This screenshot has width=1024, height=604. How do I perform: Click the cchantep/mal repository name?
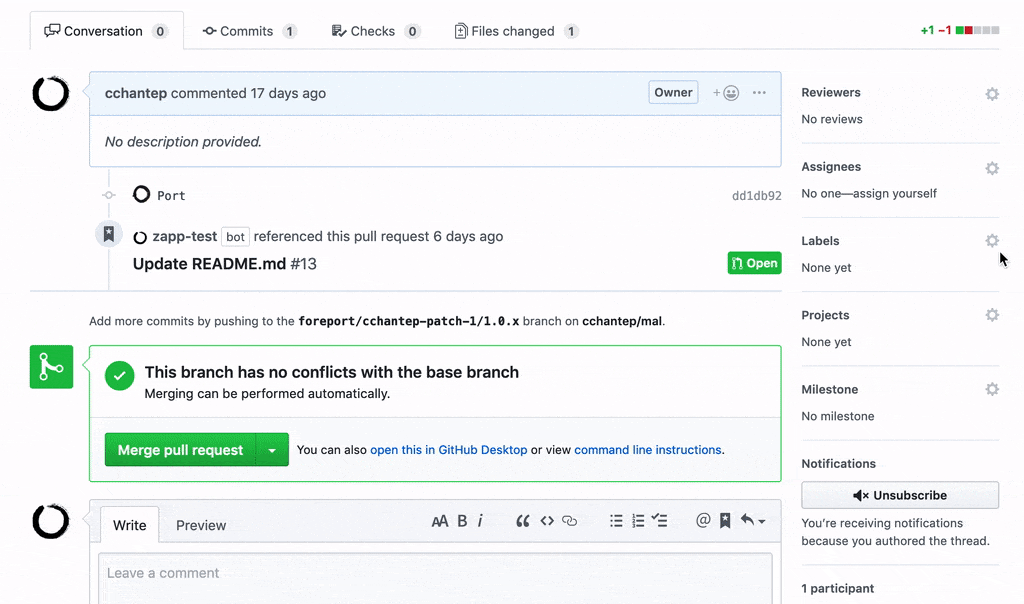coord(622,321)
